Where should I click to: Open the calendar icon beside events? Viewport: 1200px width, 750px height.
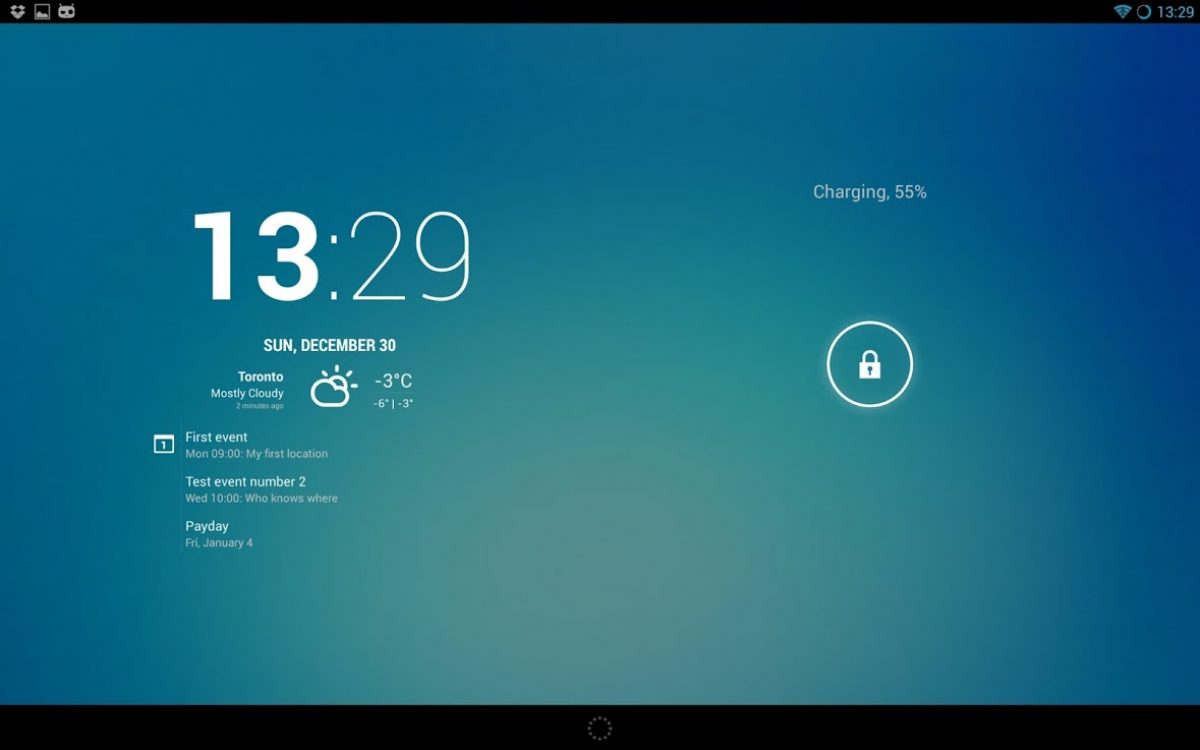[163, 444]
